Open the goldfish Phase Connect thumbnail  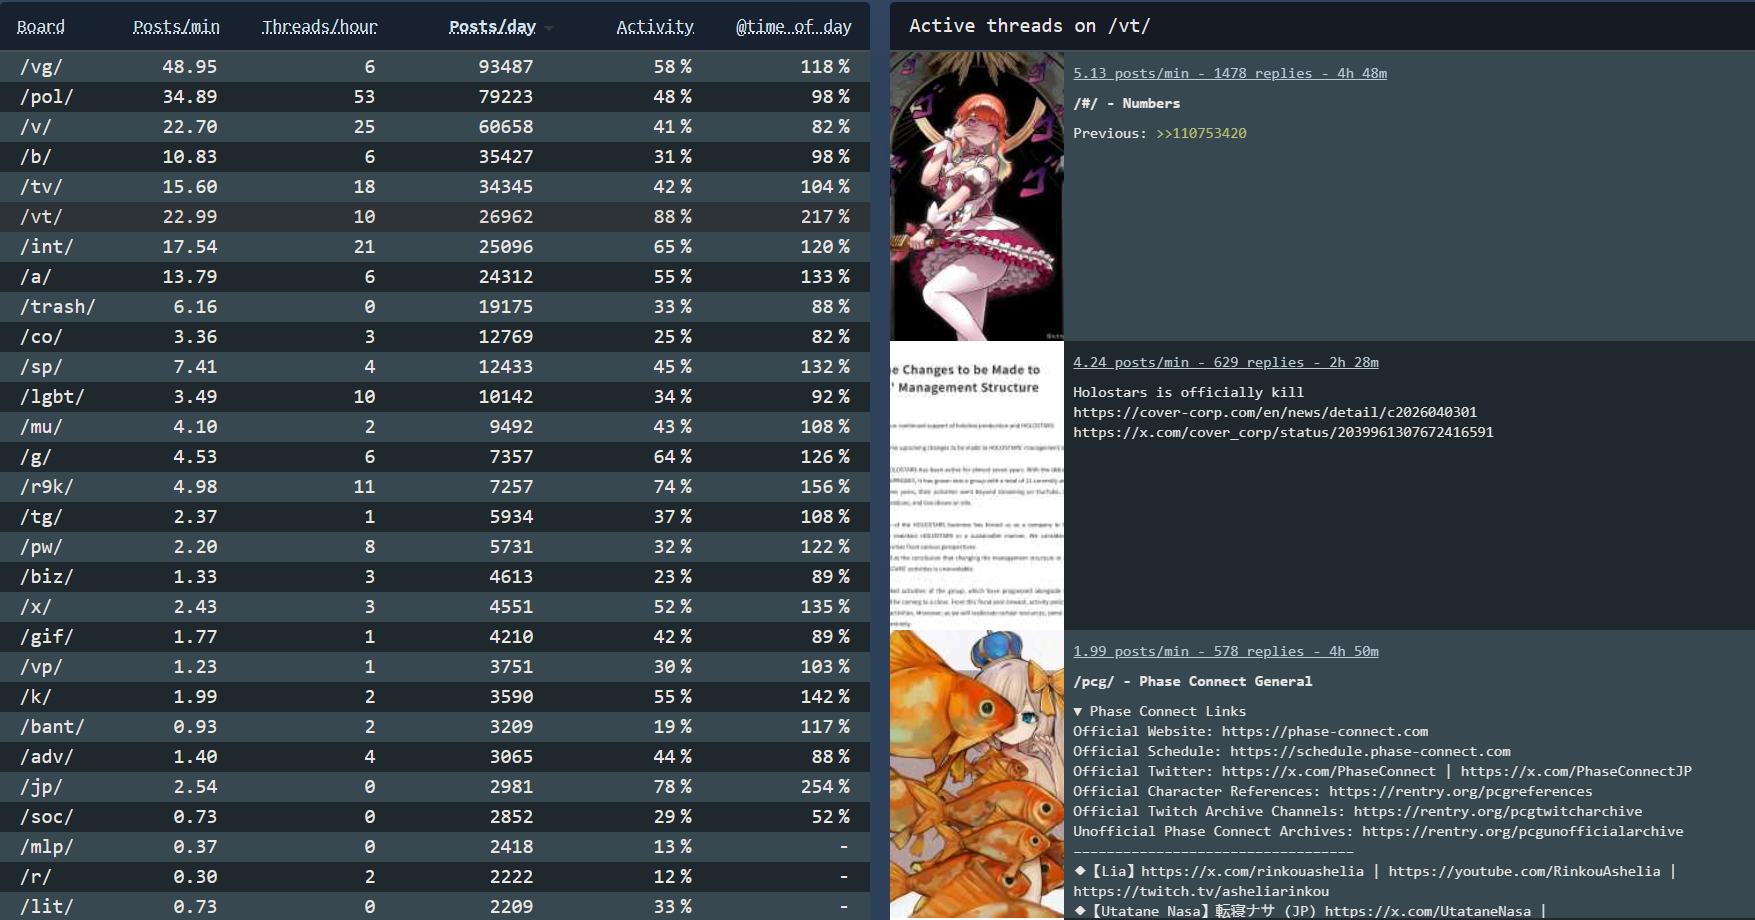point(977,774)
